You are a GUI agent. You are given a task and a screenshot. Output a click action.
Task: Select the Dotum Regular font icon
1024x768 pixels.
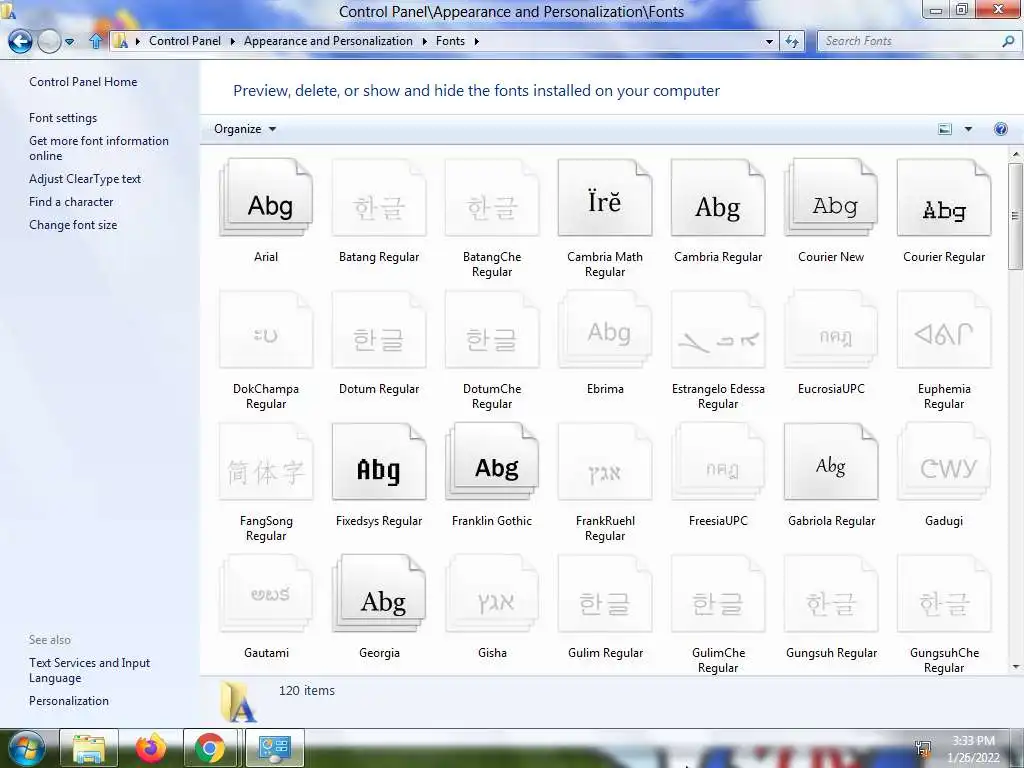click(x=379, y=330)
